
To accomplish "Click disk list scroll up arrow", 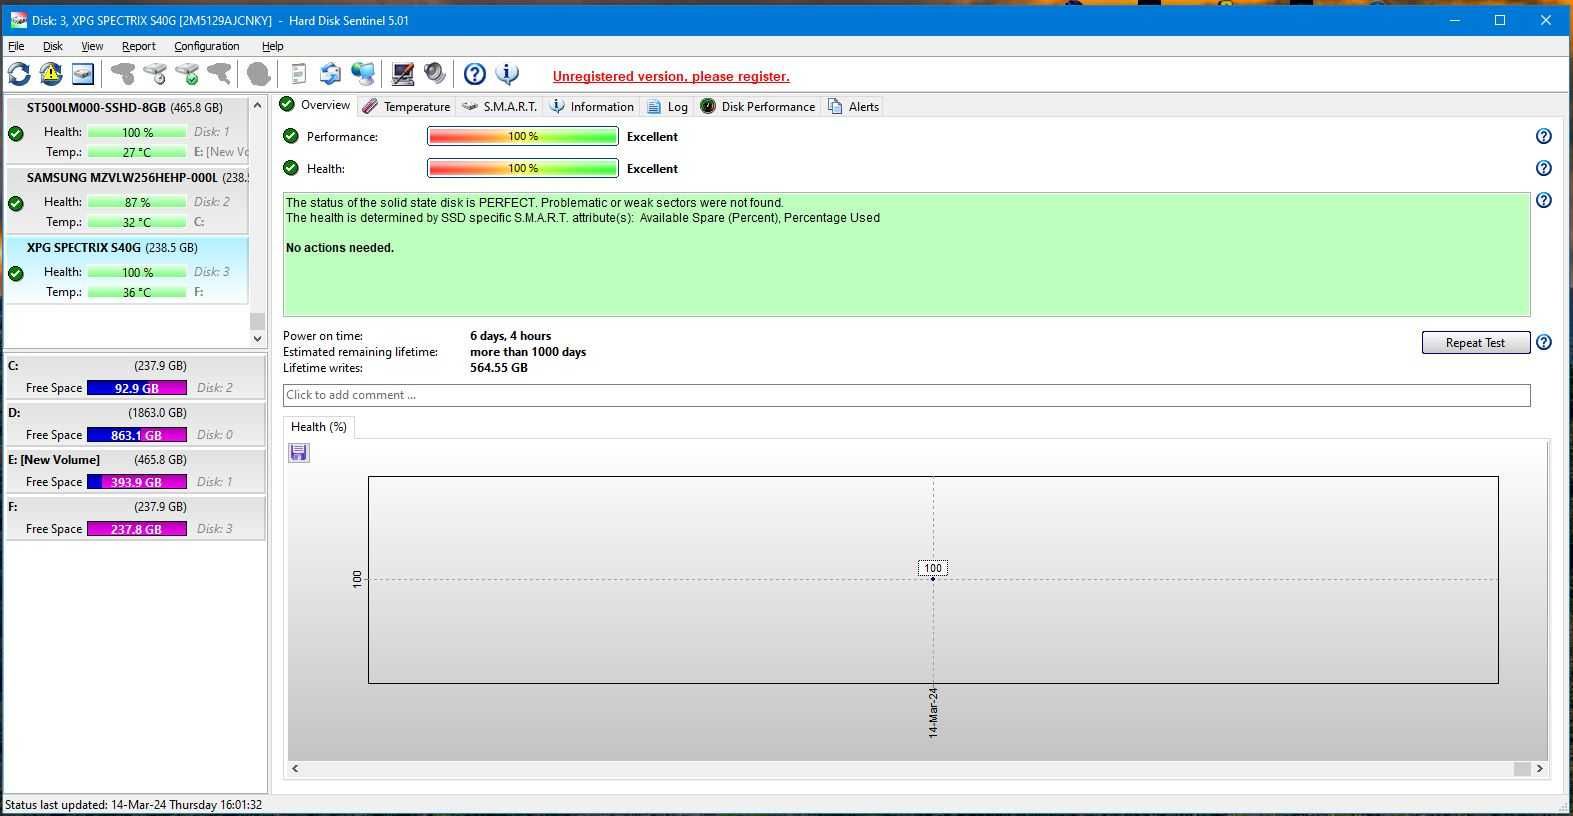I will pos(257,105).
